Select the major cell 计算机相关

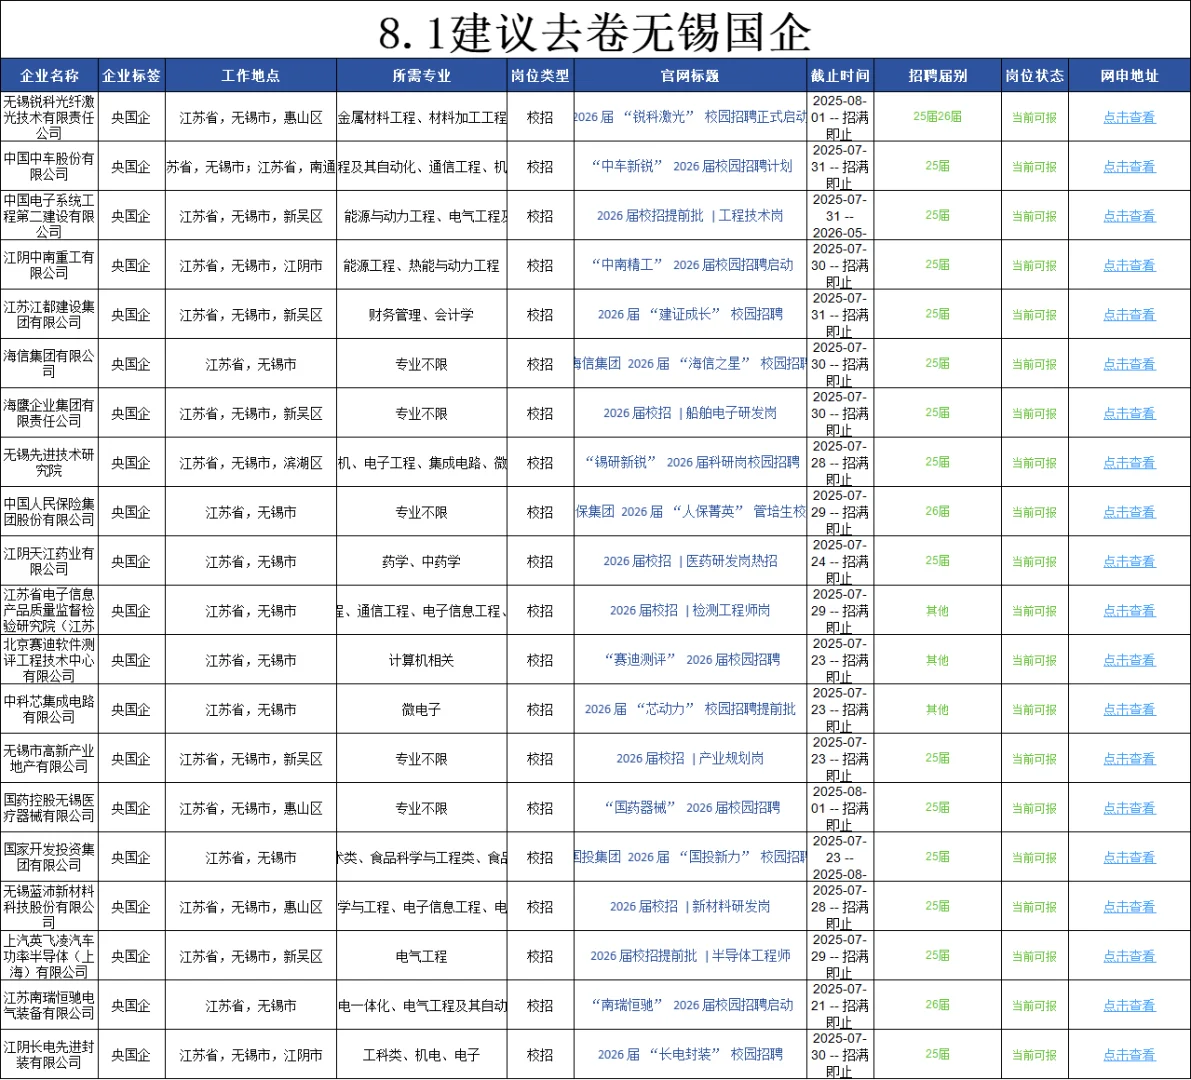coord(422,660)
